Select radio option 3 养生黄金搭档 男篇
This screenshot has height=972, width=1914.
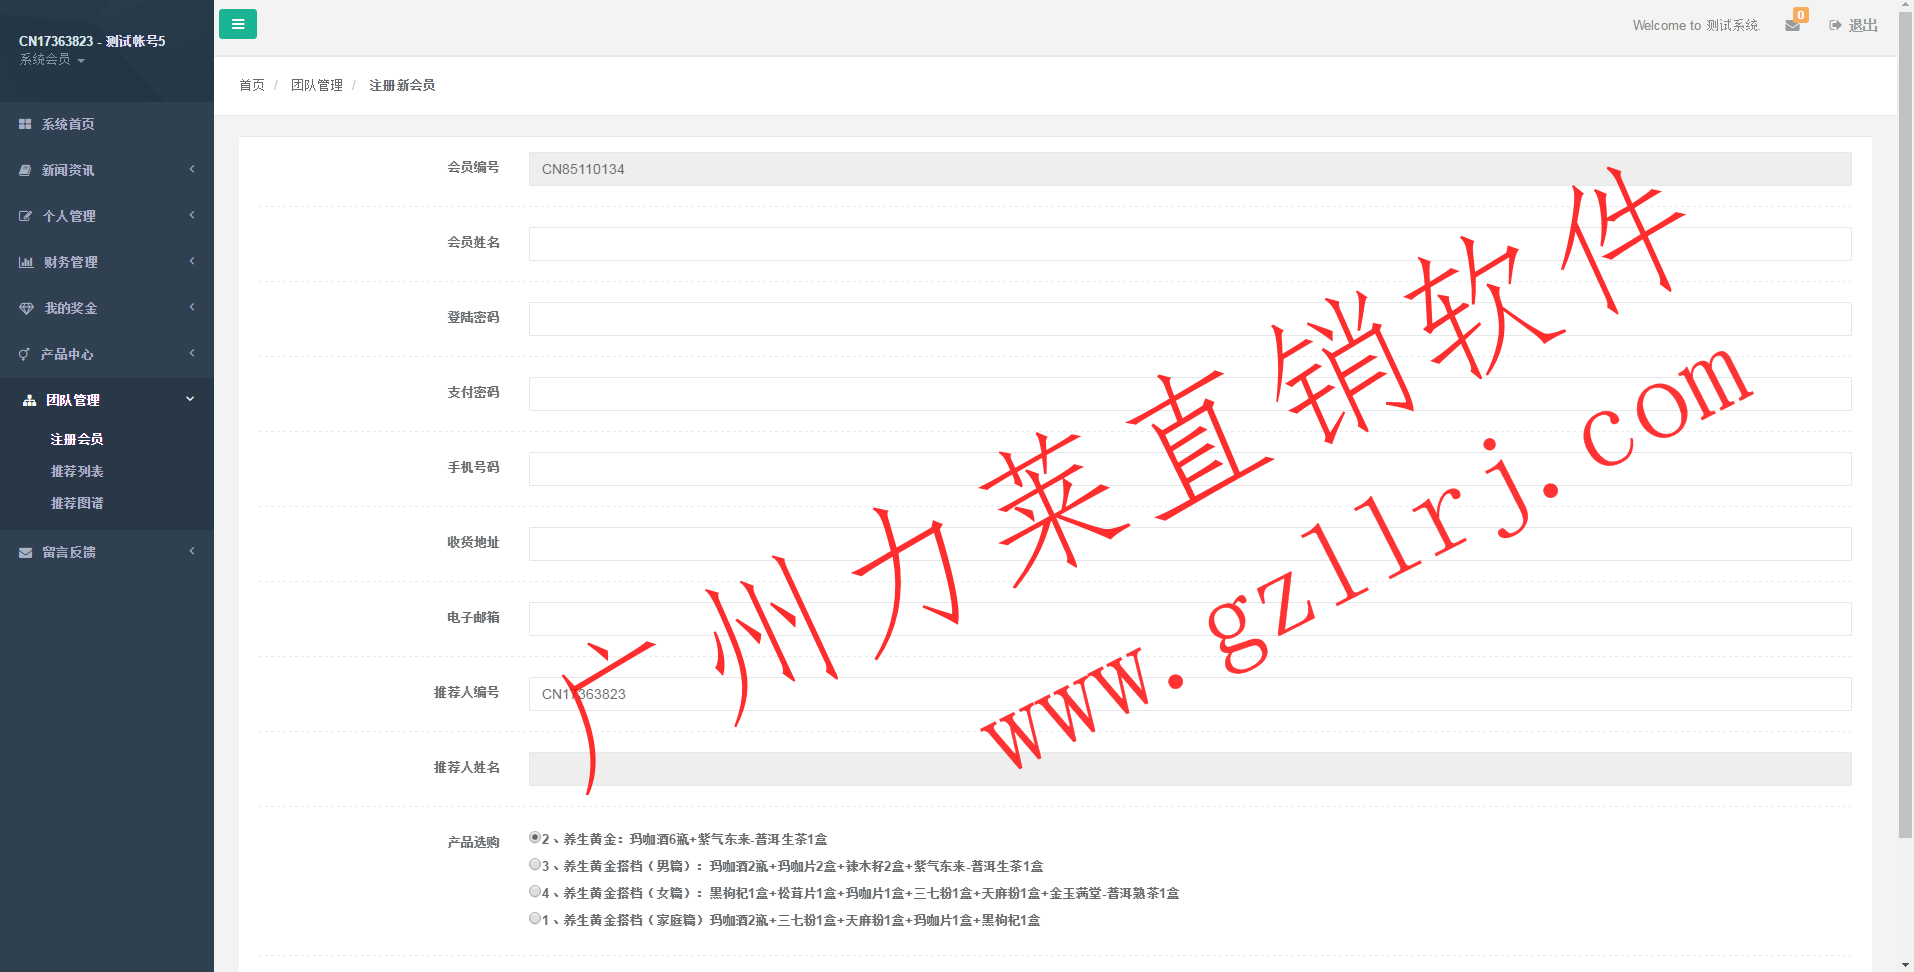pos(535,865)
